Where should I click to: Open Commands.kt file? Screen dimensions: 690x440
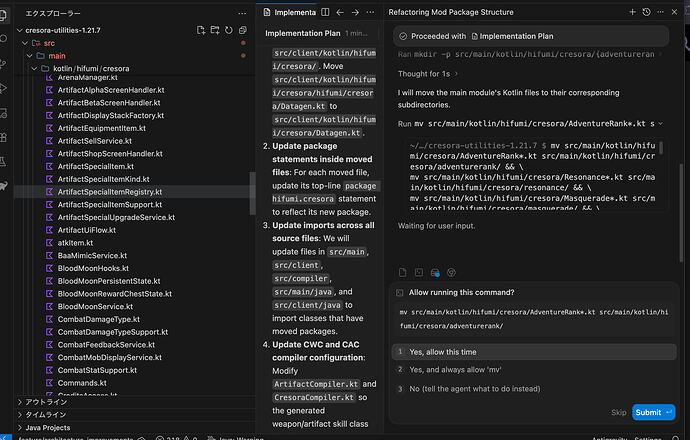[x=82, y=383]
